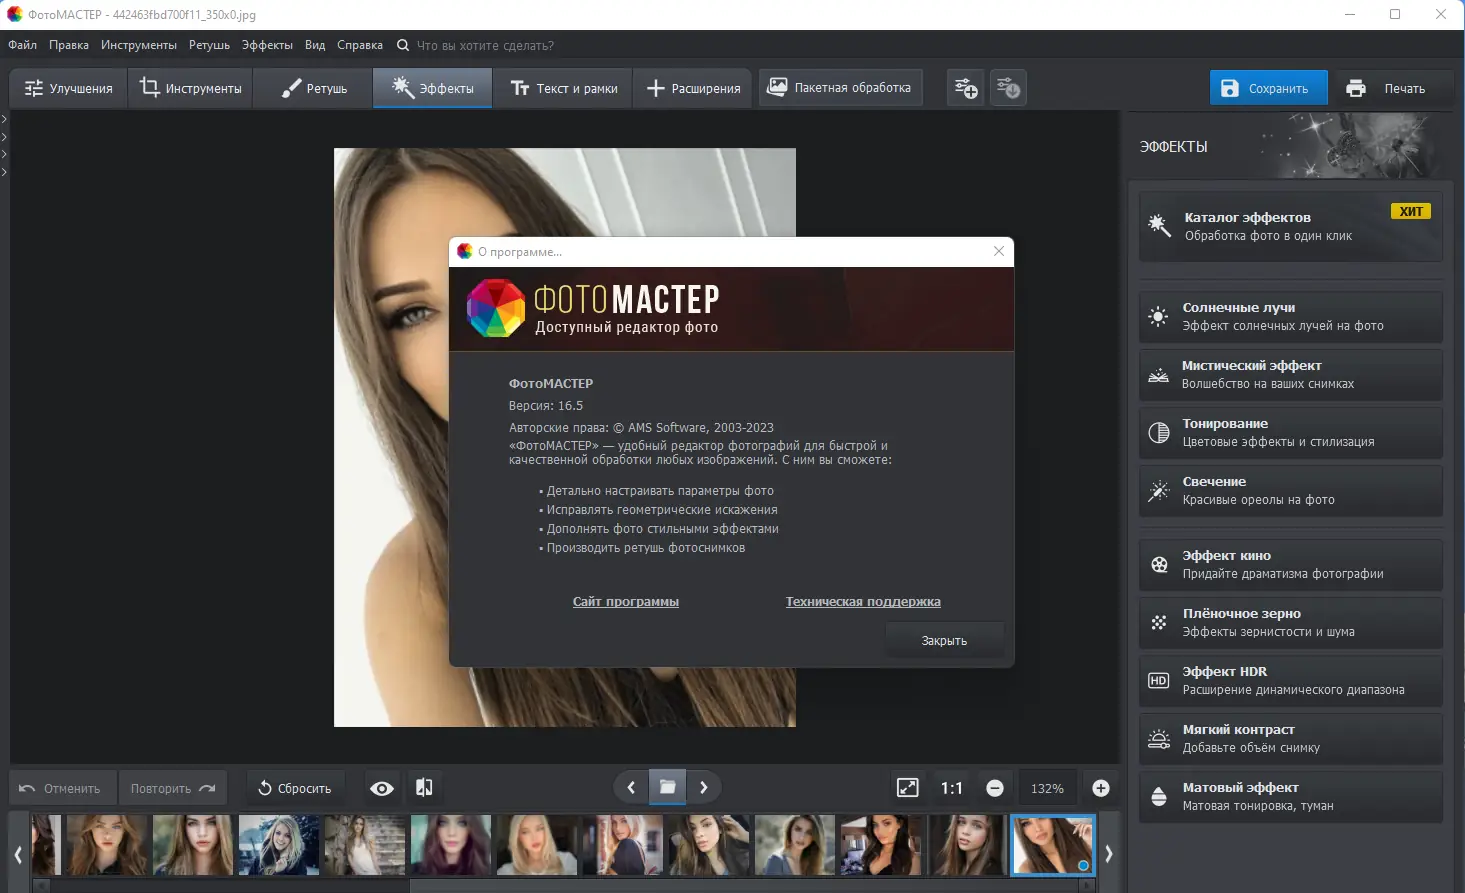Open the Эффекты menu in the menu bar
This screenshot has height=893, width=1465.
click(267, 45)
